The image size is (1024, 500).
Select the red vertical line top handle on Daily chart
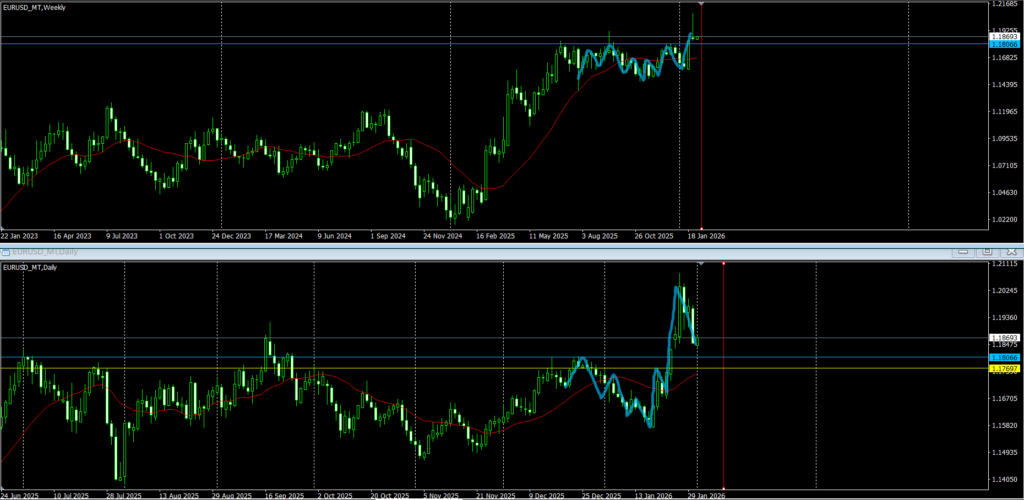click(x=723, y=264)
